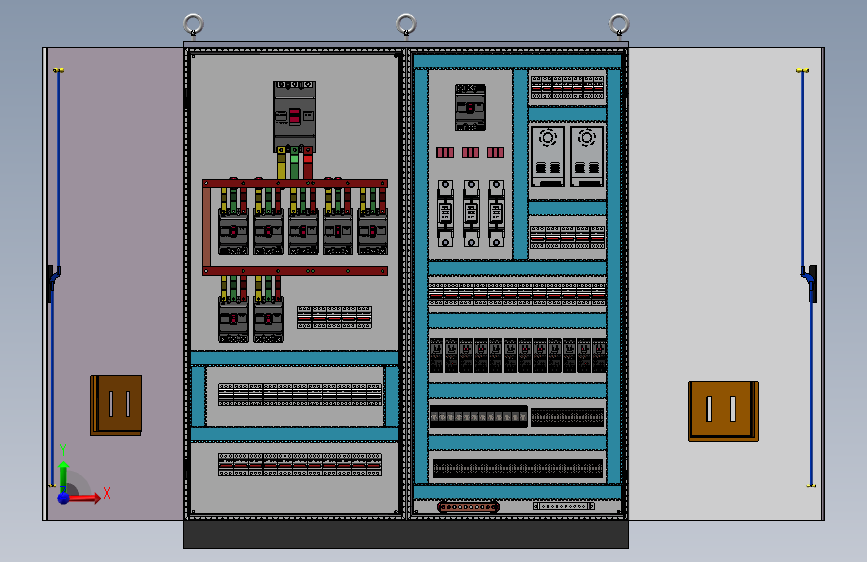Select the vertical busbar linking the two red busbars
Screen dimensions: 867x562
206,227
